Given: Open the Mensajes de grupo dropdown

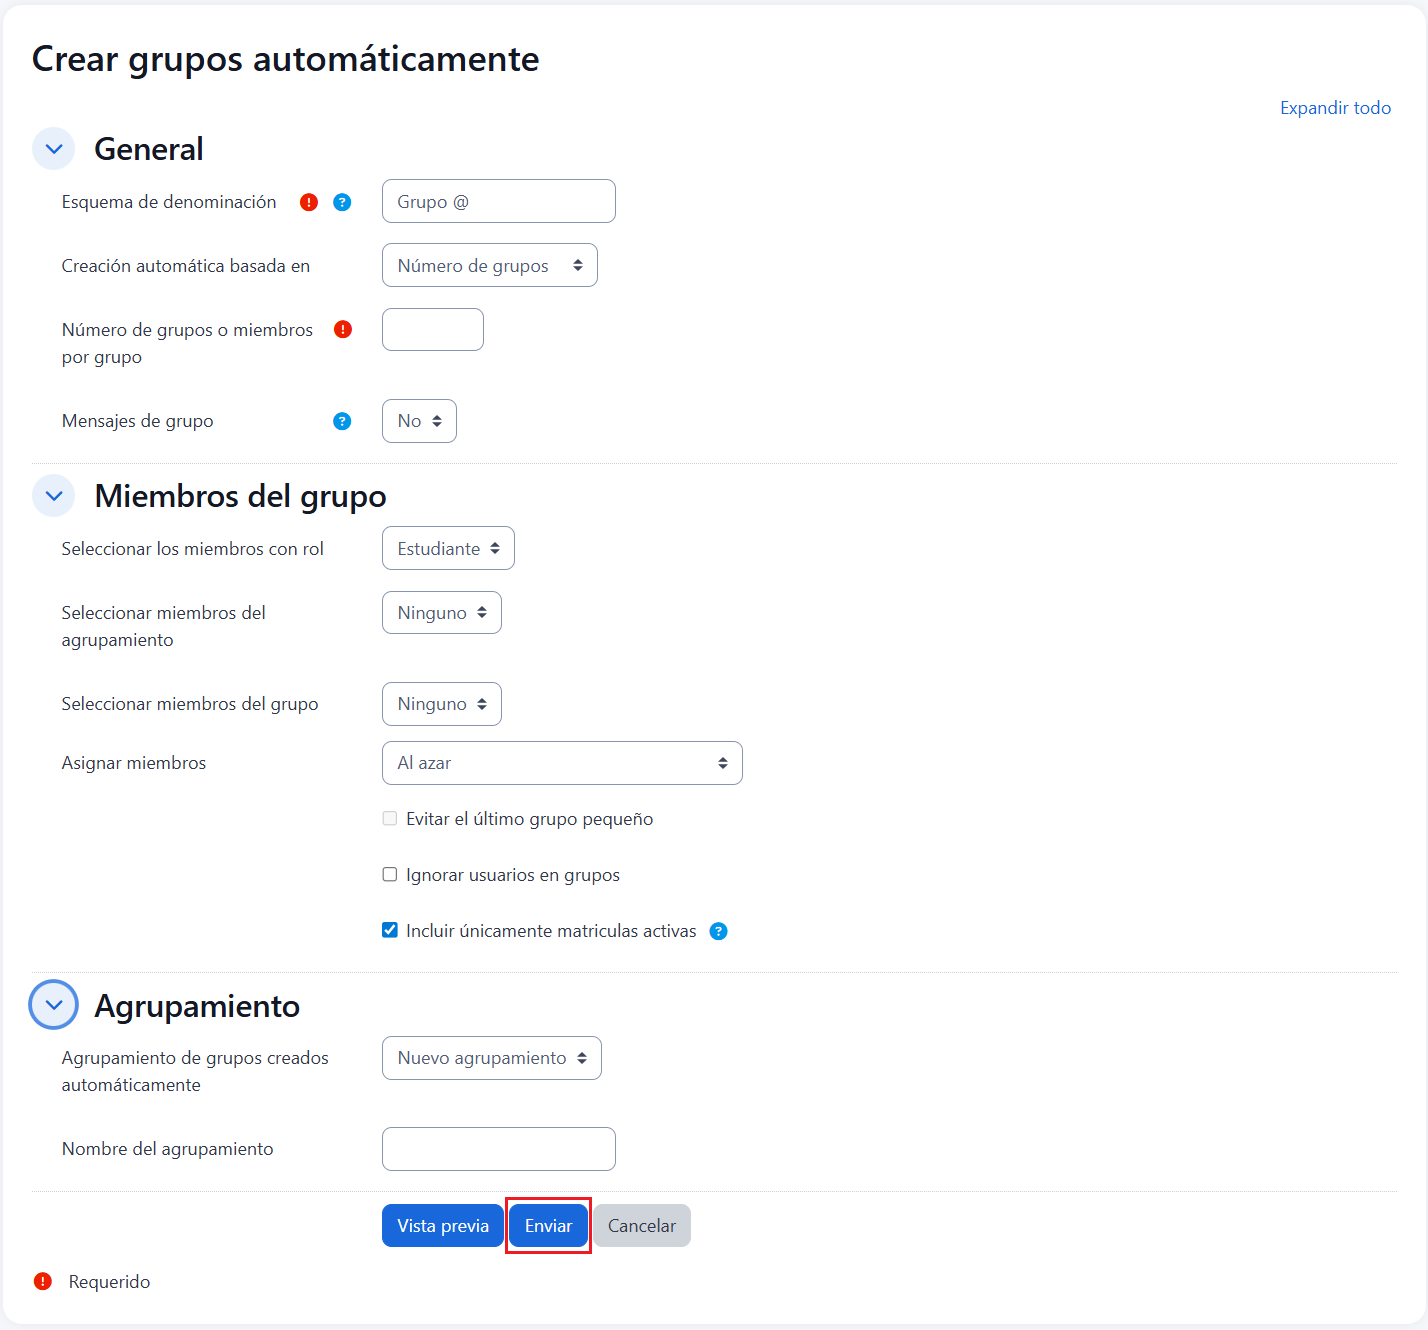Looking at the screenshot, I should 419,421.
